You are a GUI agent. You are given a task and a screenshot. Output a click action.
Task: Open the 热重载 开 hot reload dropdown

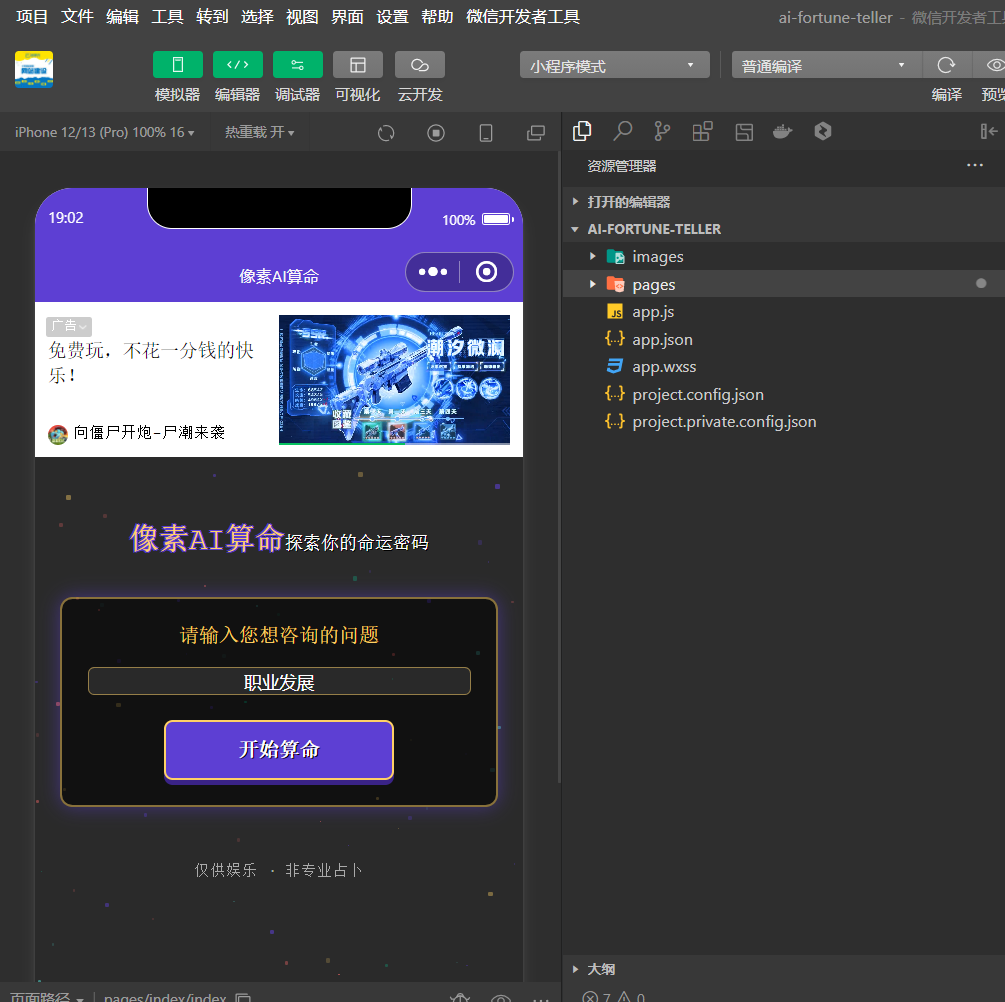coord(260,132)
